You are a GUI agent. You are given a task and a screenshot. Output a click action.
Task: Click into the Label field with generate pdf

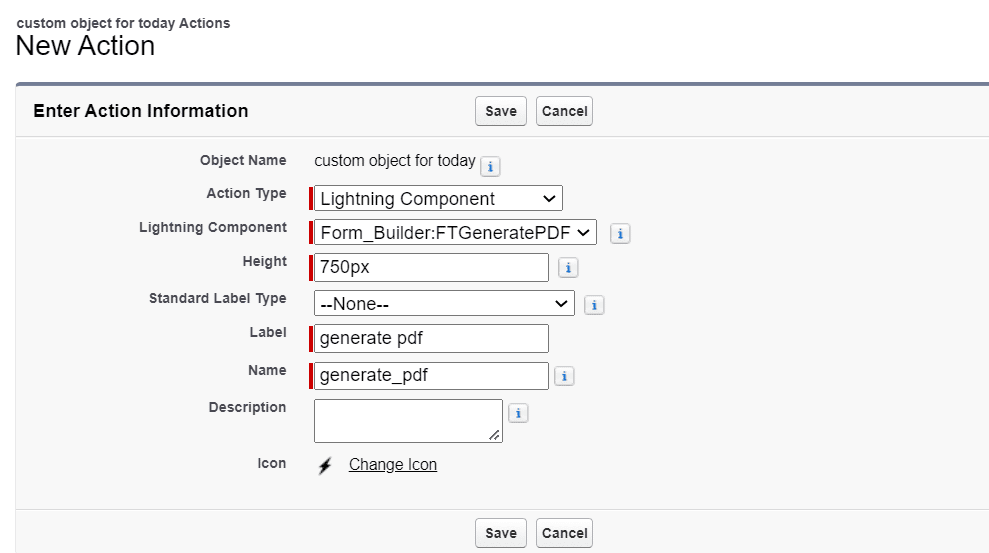coord(431,338)
